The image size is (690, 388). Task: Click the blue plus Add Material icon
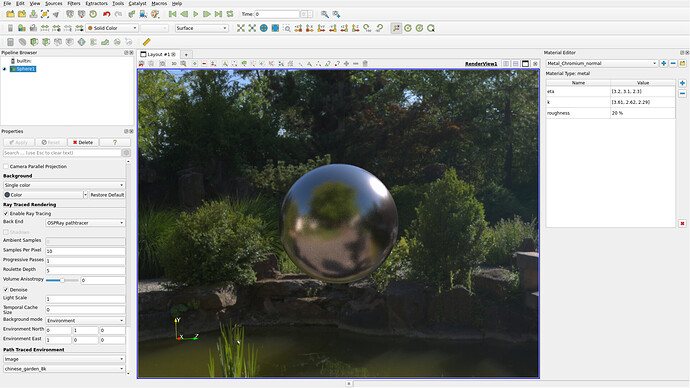pos(664,63)
